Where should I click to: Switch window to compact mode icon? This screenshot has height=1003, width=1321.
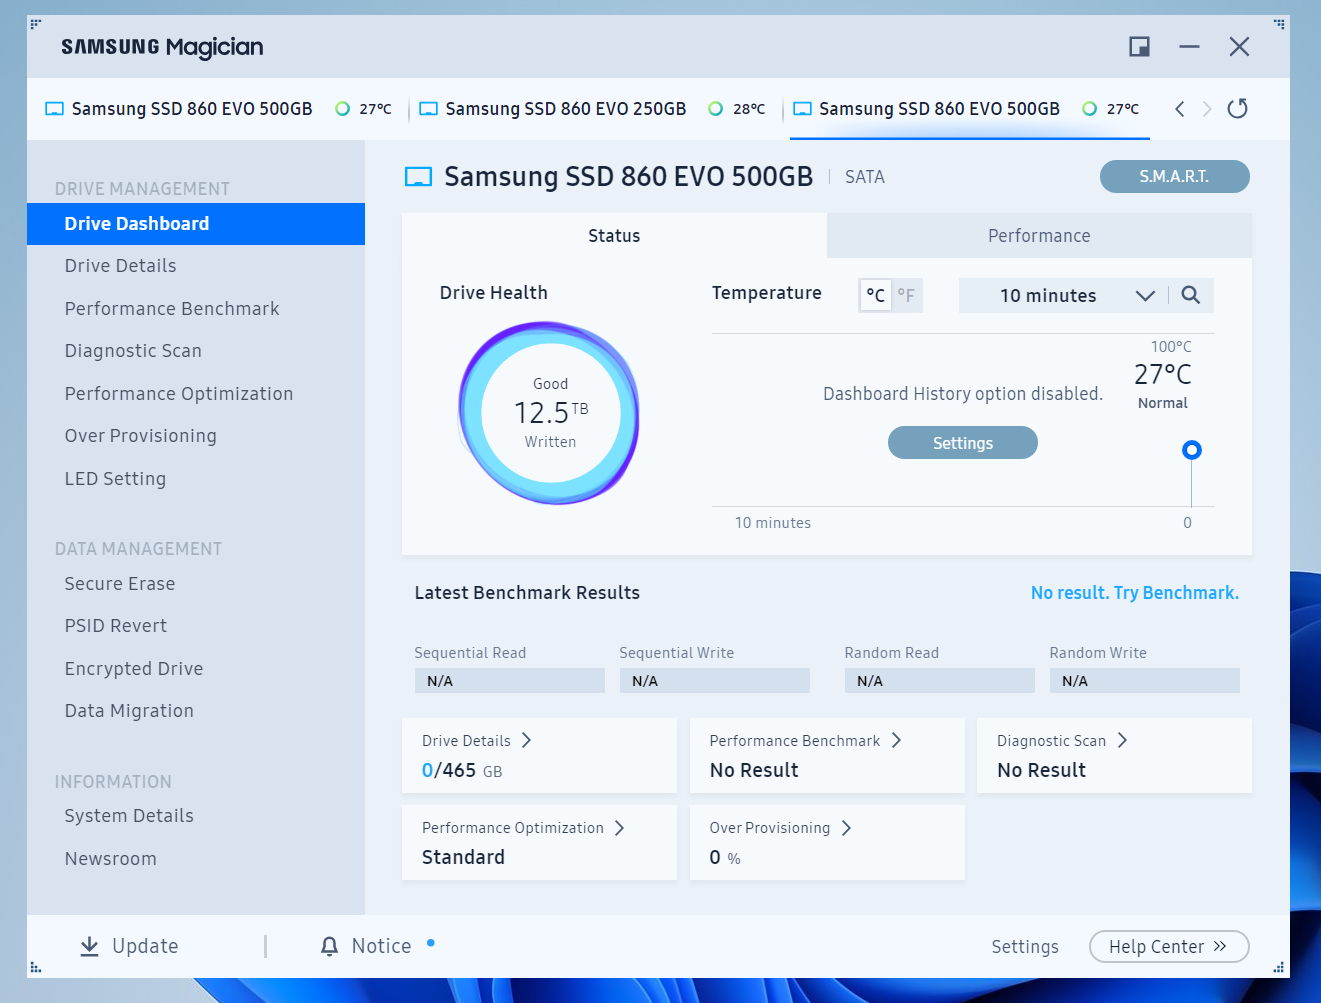[x=1139, y=46]
